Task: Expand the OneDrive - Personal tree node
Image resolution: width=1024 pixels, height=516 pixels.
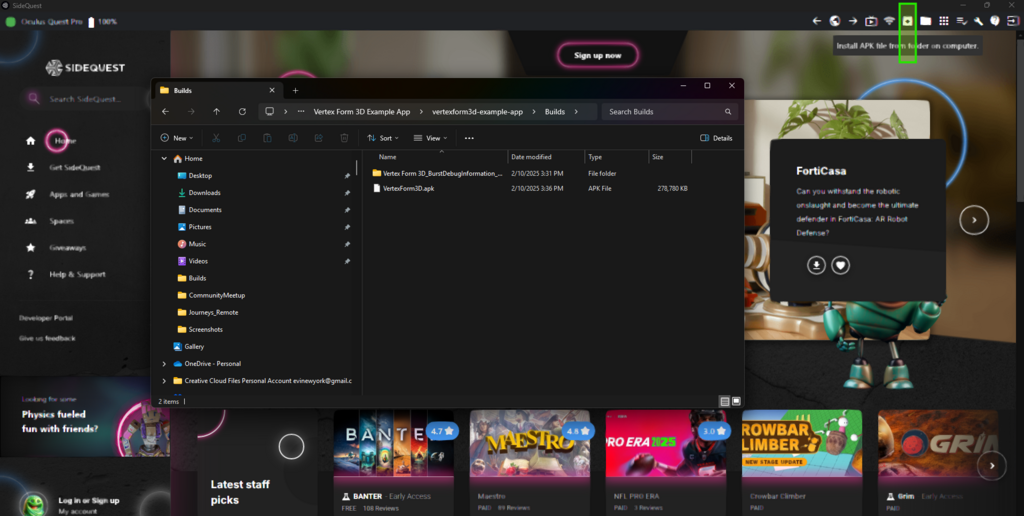Action: pyautogui.click(x=164, y=364)
